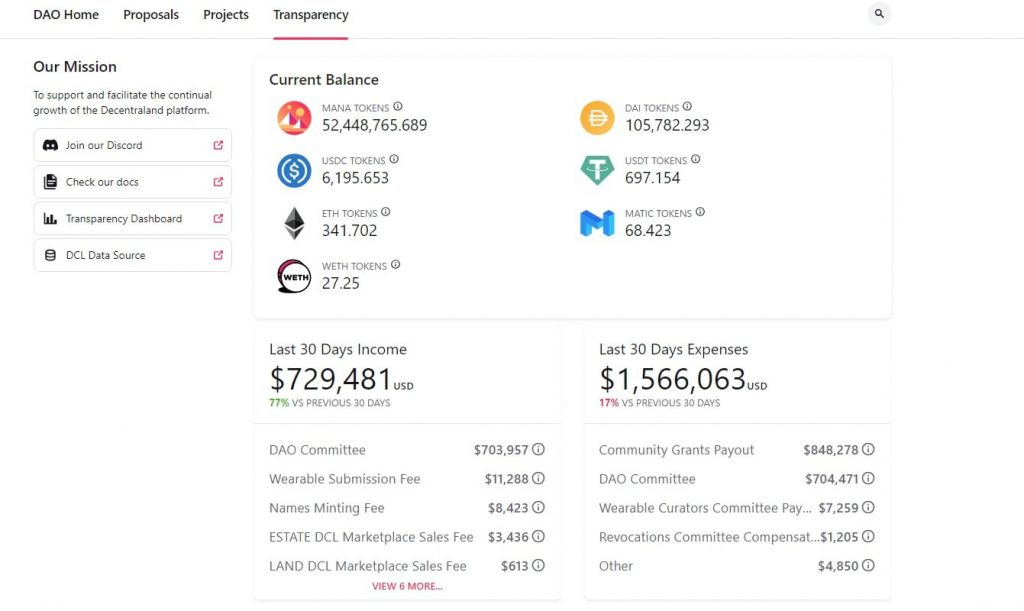Viewport: 1024px width, 611px height.
Task: Open Transparency Dashboard link
Action: (133, 219)
